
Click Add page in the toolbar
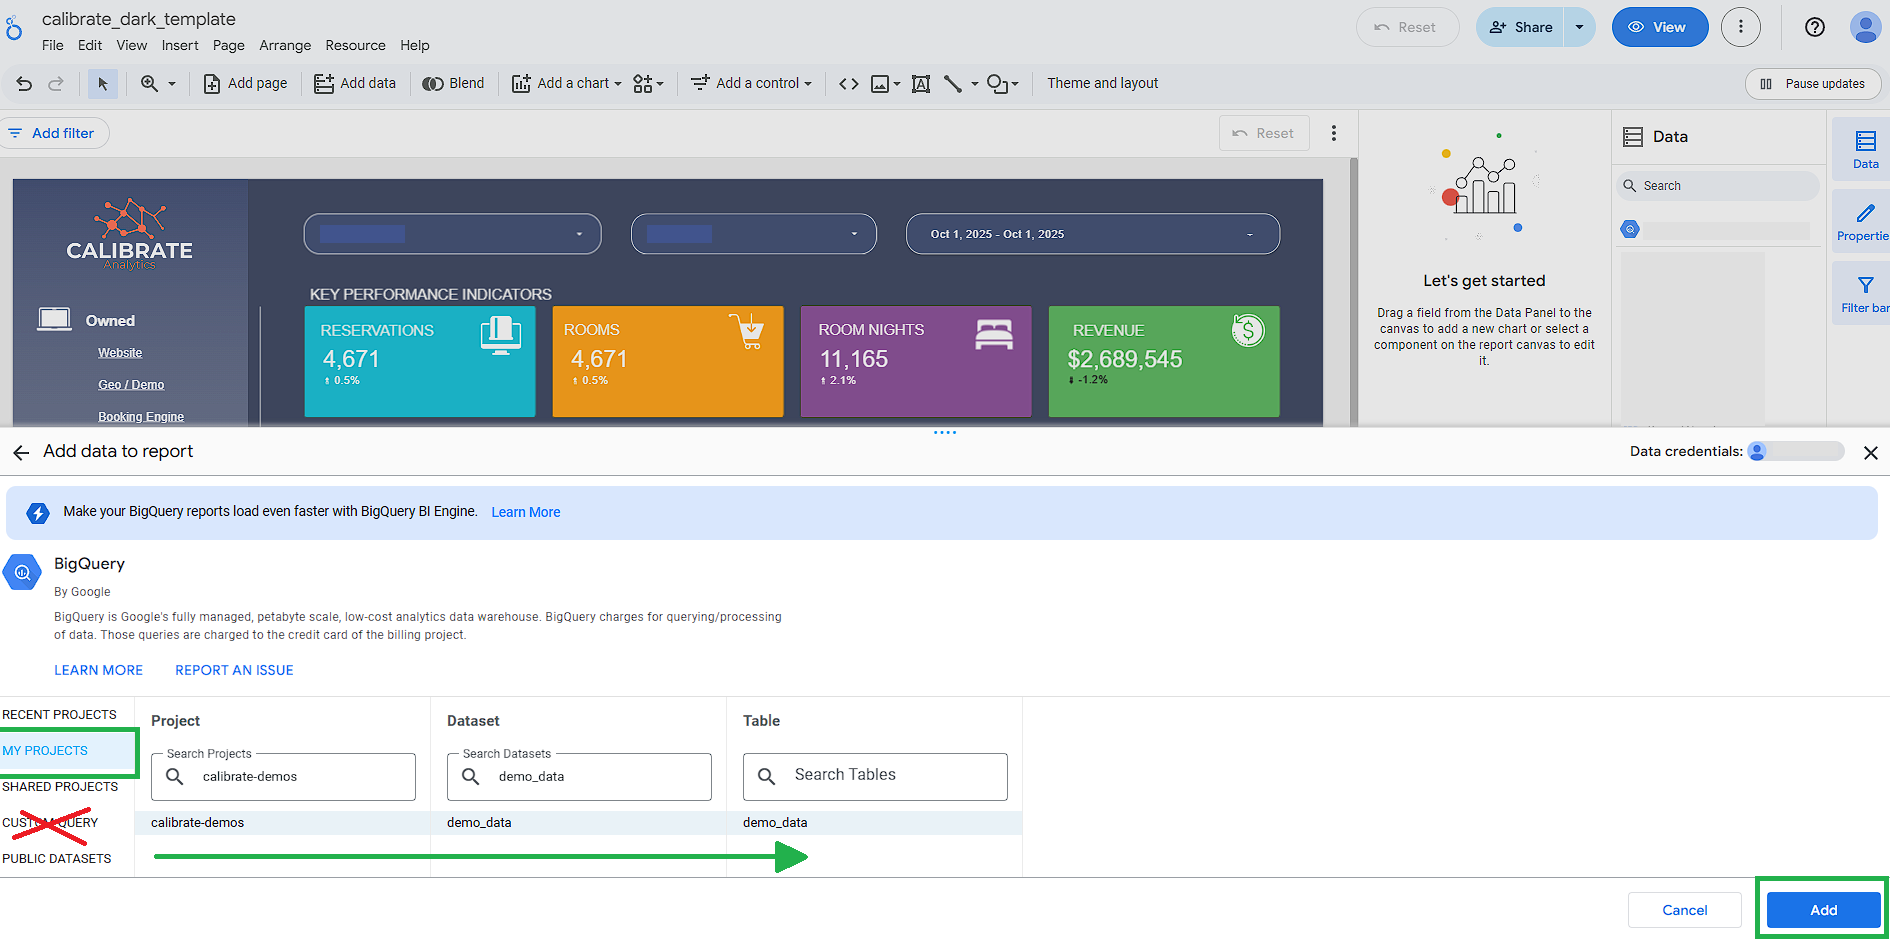[x=245, y=84]
